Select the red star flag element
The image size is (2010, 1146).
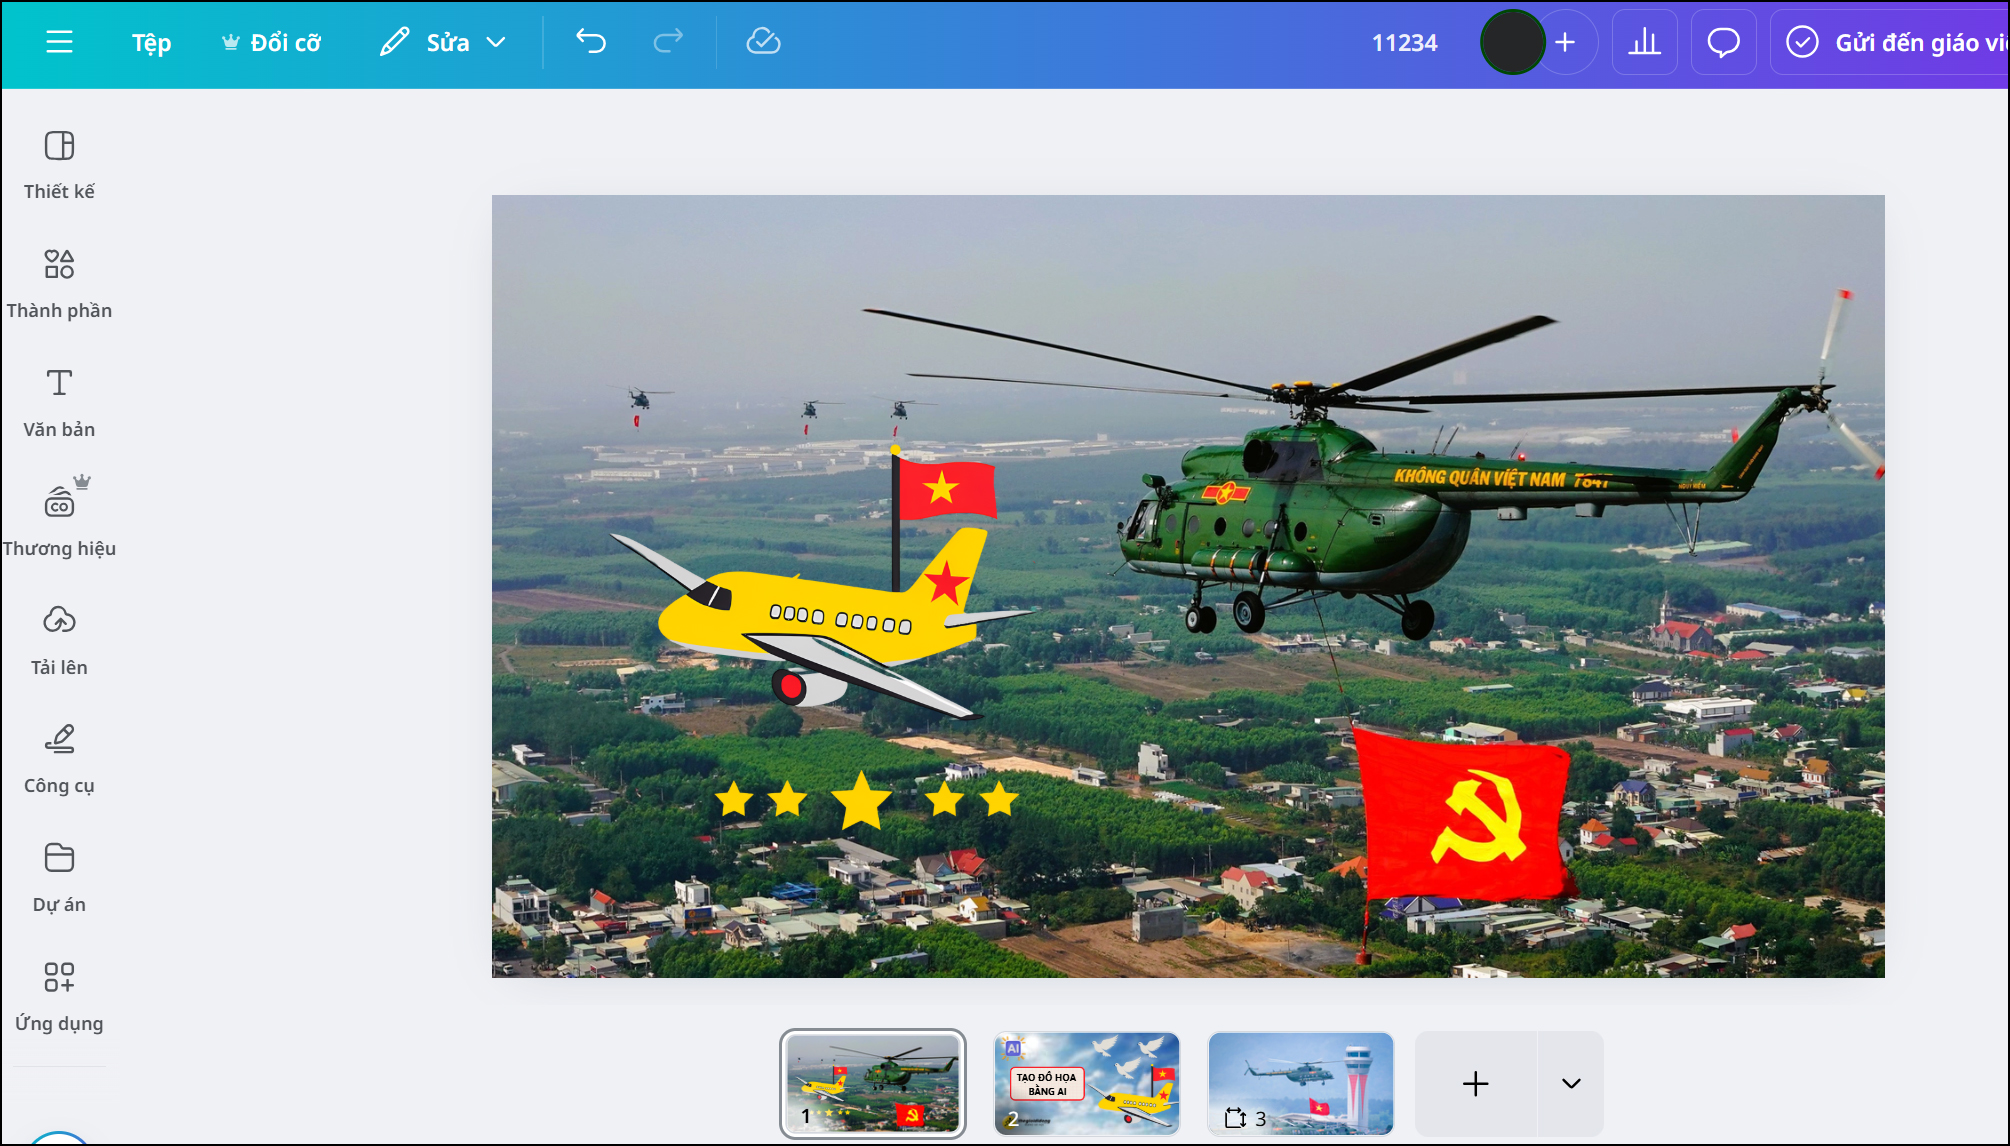[x=946, y=487]
